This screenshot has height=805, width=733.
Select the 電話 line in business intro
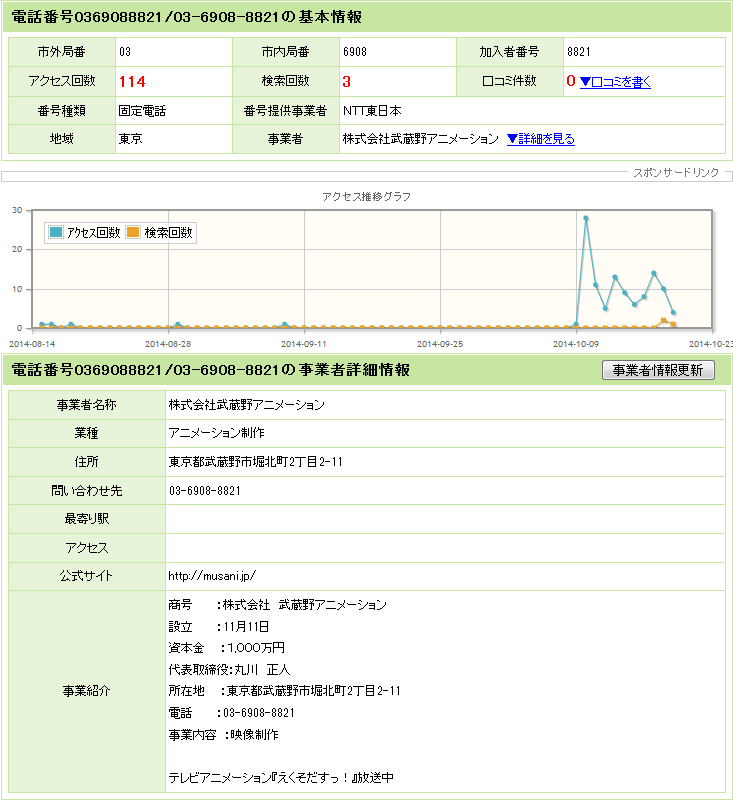(232, 713)
